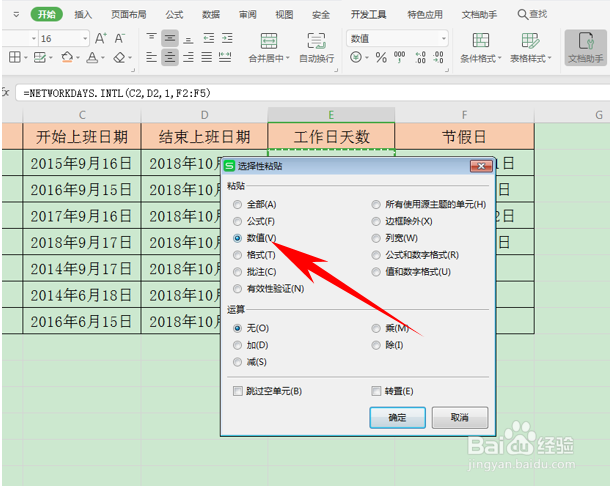Image resolution: width=610 pixels, height=486 pixels.
Task: Expand the font color dropdown arrow
Action: [103, 58]
